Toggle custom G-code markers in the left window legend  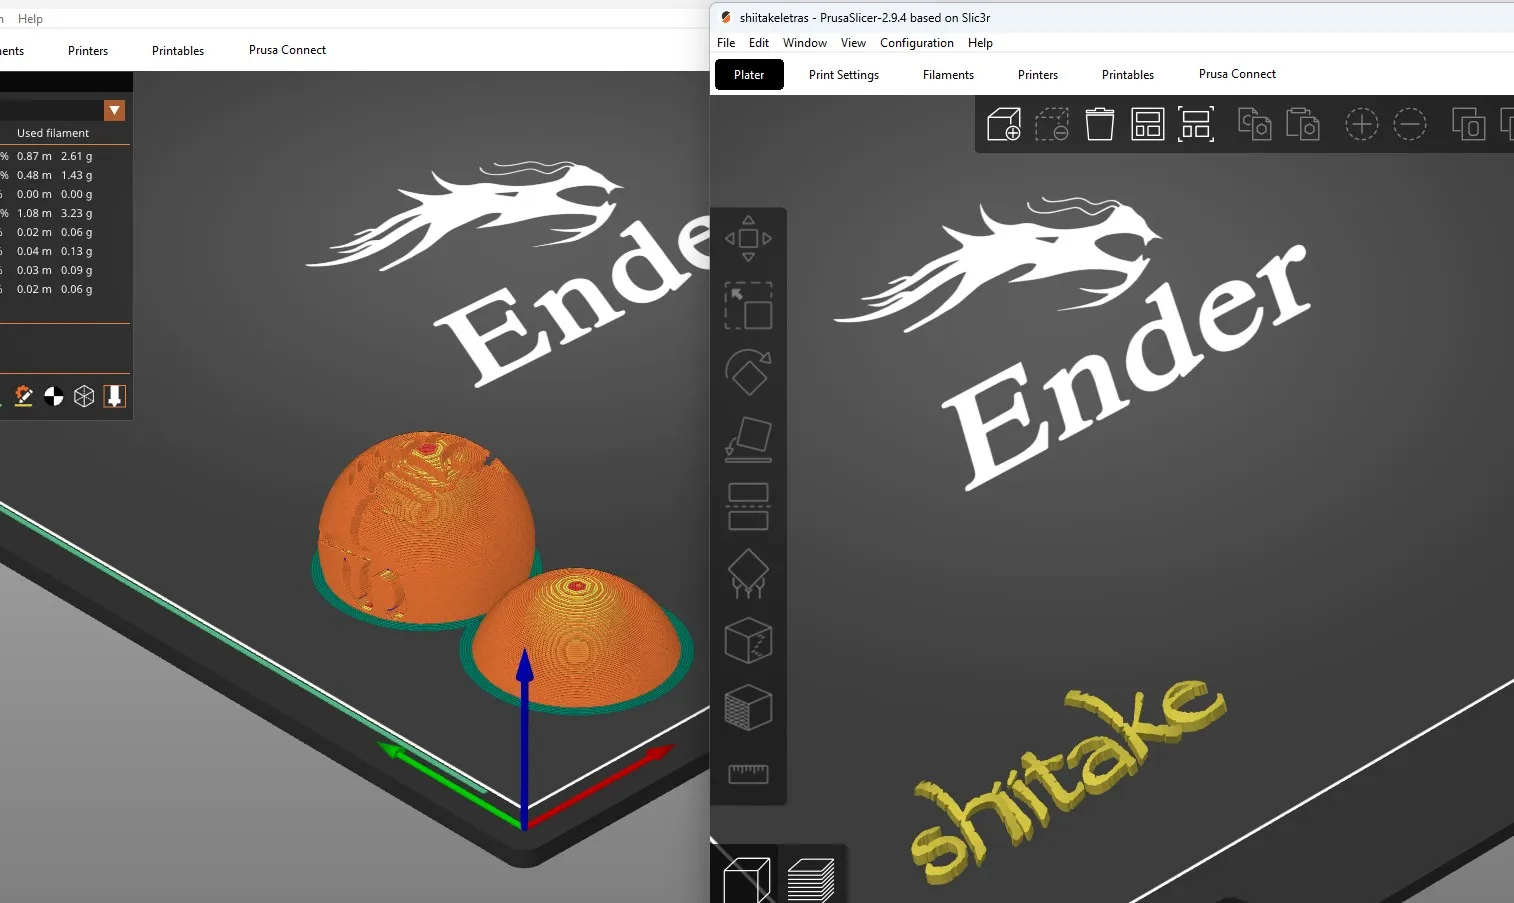pyautogui.click(x=24, y=397)
